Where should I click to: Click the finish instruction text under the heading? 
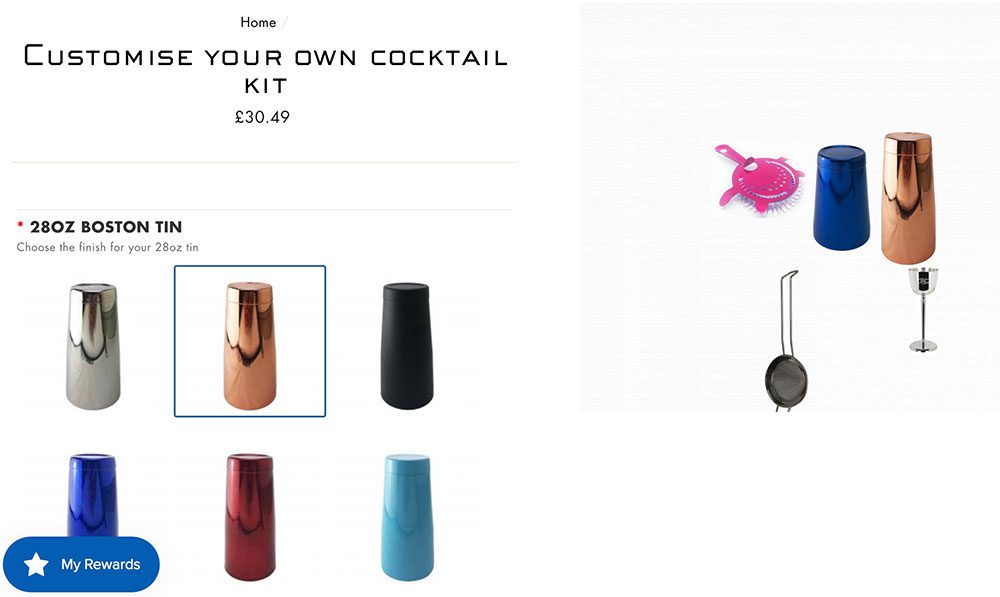point(107,247)
